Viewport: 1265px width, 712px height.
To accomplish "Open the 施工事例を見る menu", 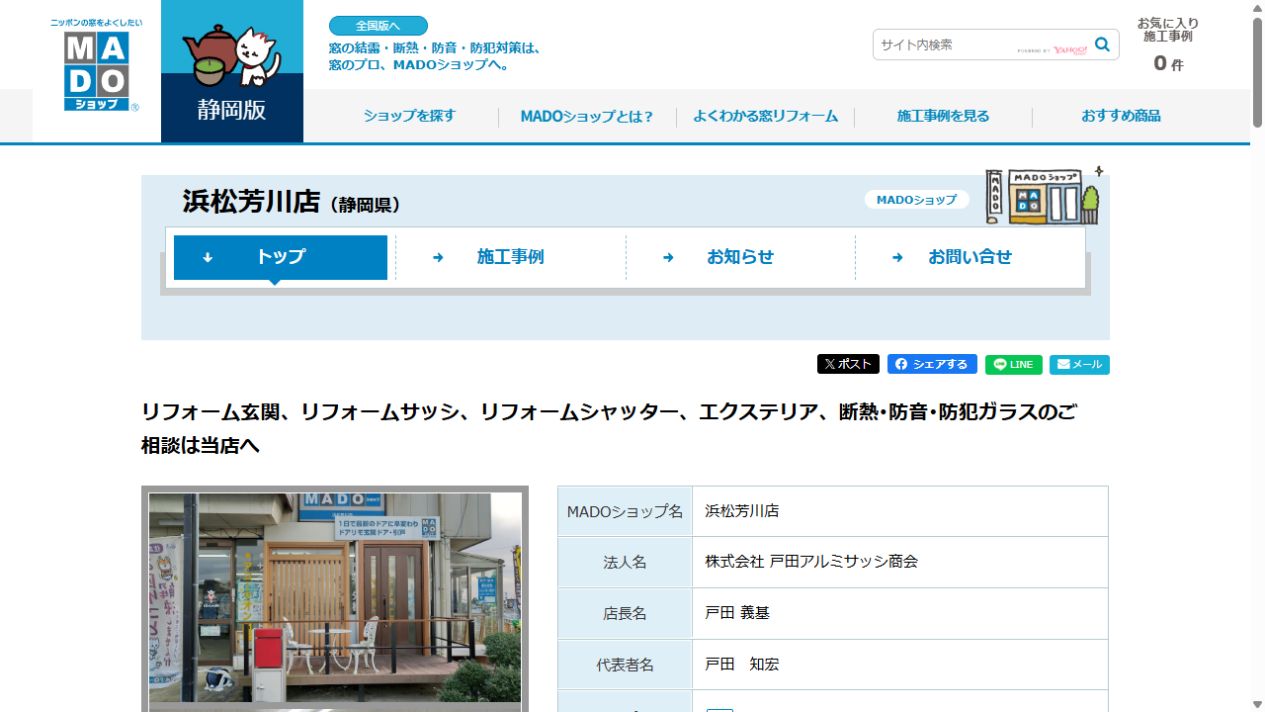I will tap(943, 116).
